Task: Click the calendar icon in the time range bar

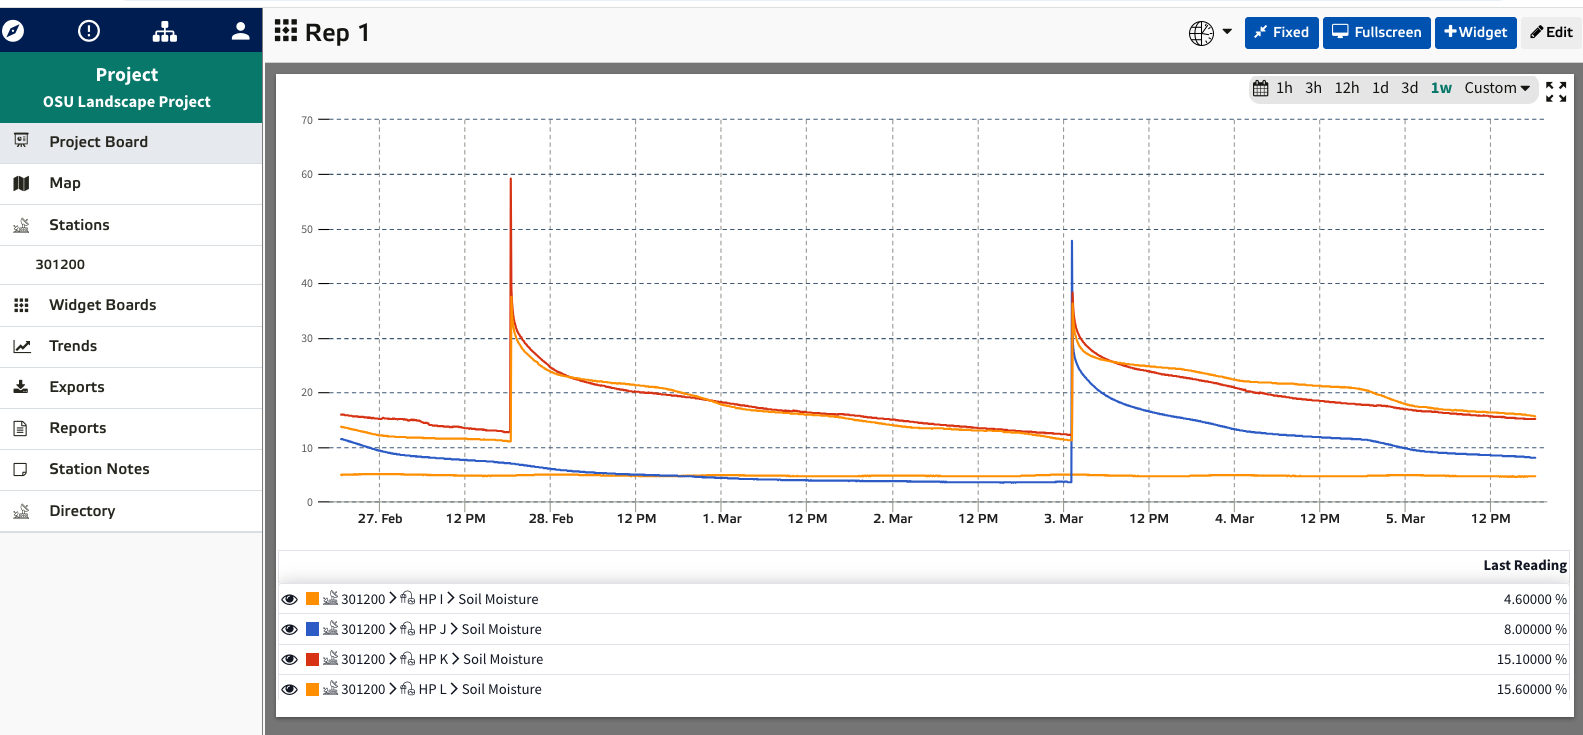Action: tap(1261, 88)
